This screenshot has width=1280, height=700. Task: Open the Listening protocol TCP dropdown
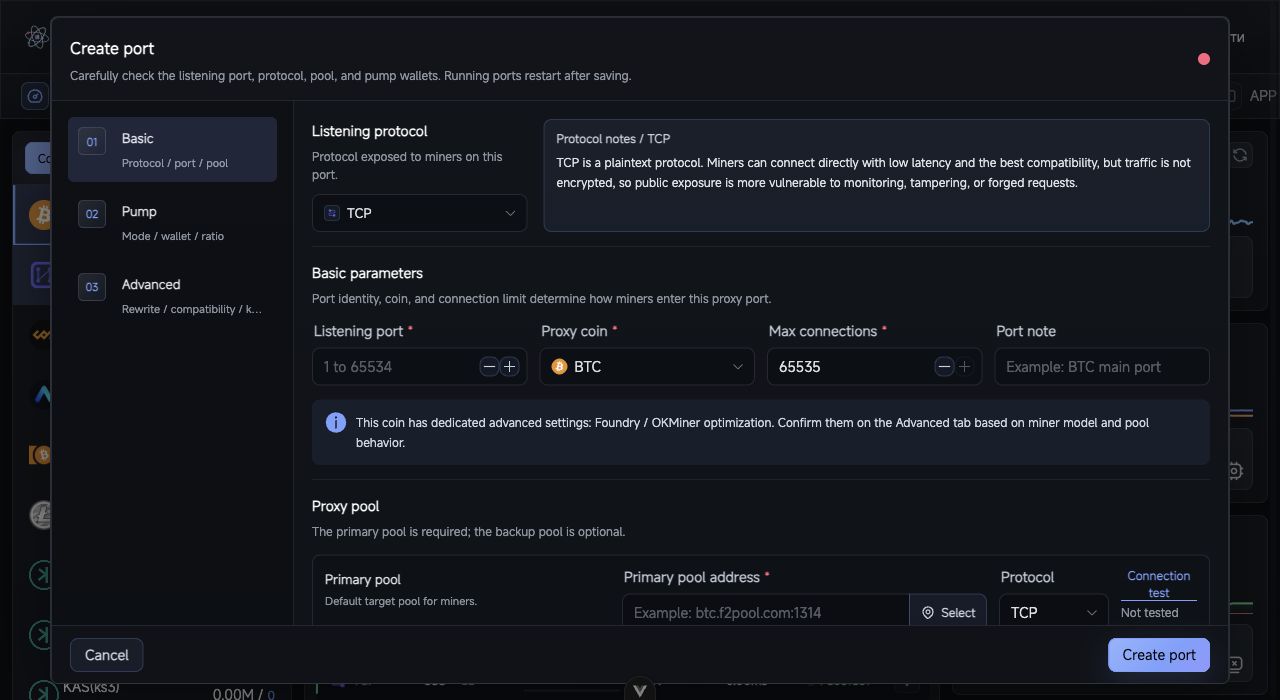coord(419,213)
